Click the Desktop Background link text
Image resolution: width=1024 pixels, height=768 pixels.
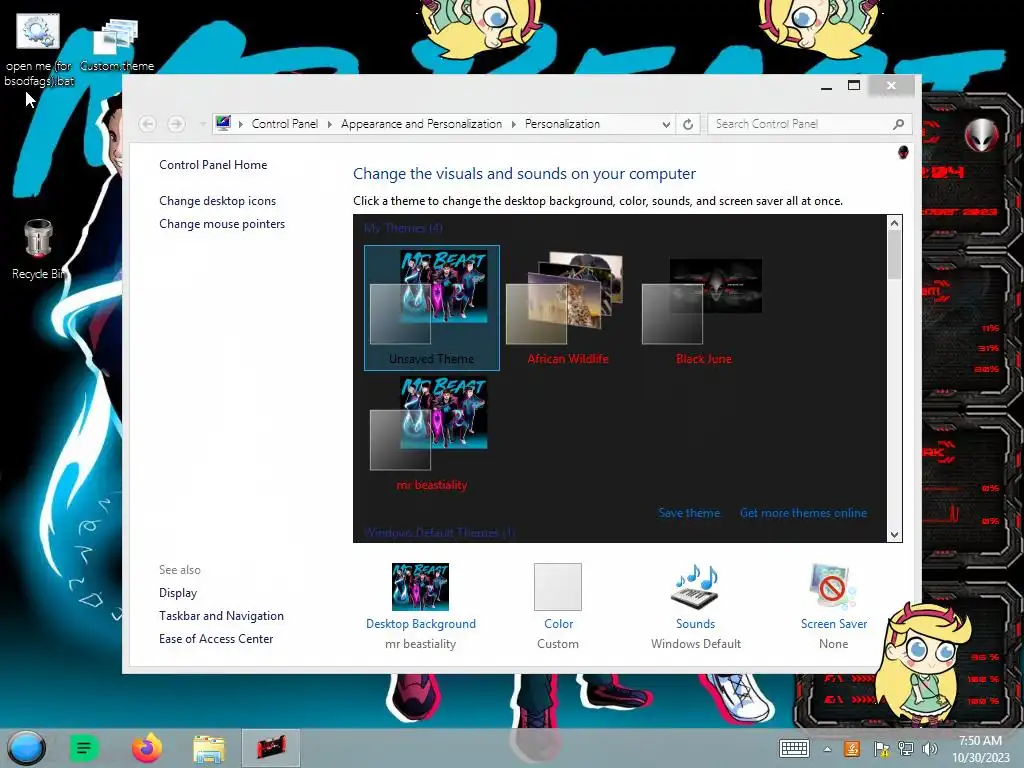pos(421,624)
